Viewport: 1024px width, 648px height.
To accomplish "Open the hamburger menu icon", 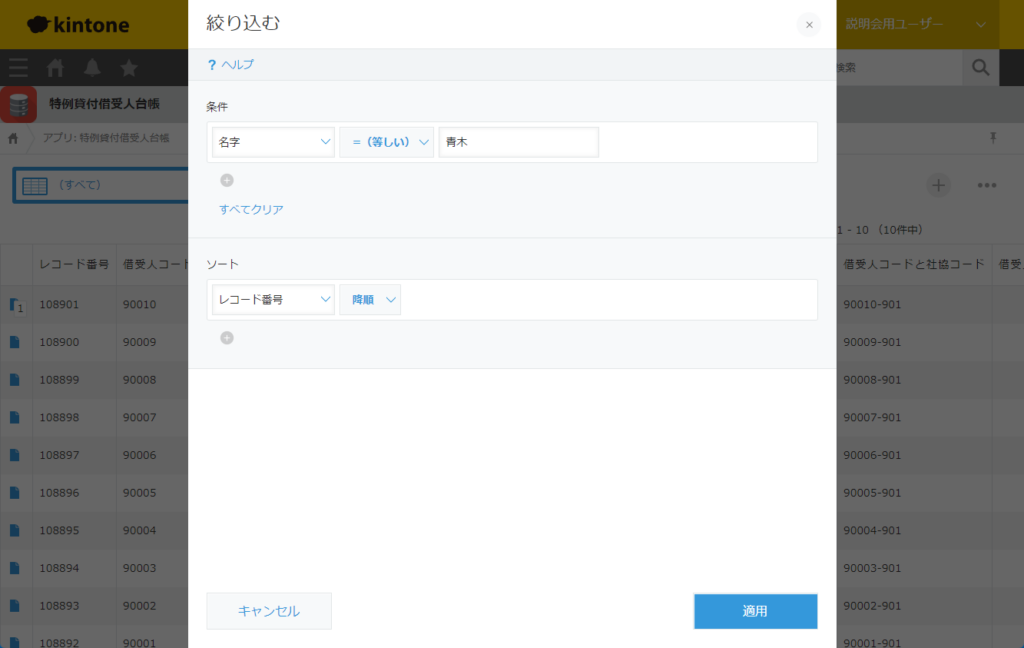I will [x=19, y=68].
